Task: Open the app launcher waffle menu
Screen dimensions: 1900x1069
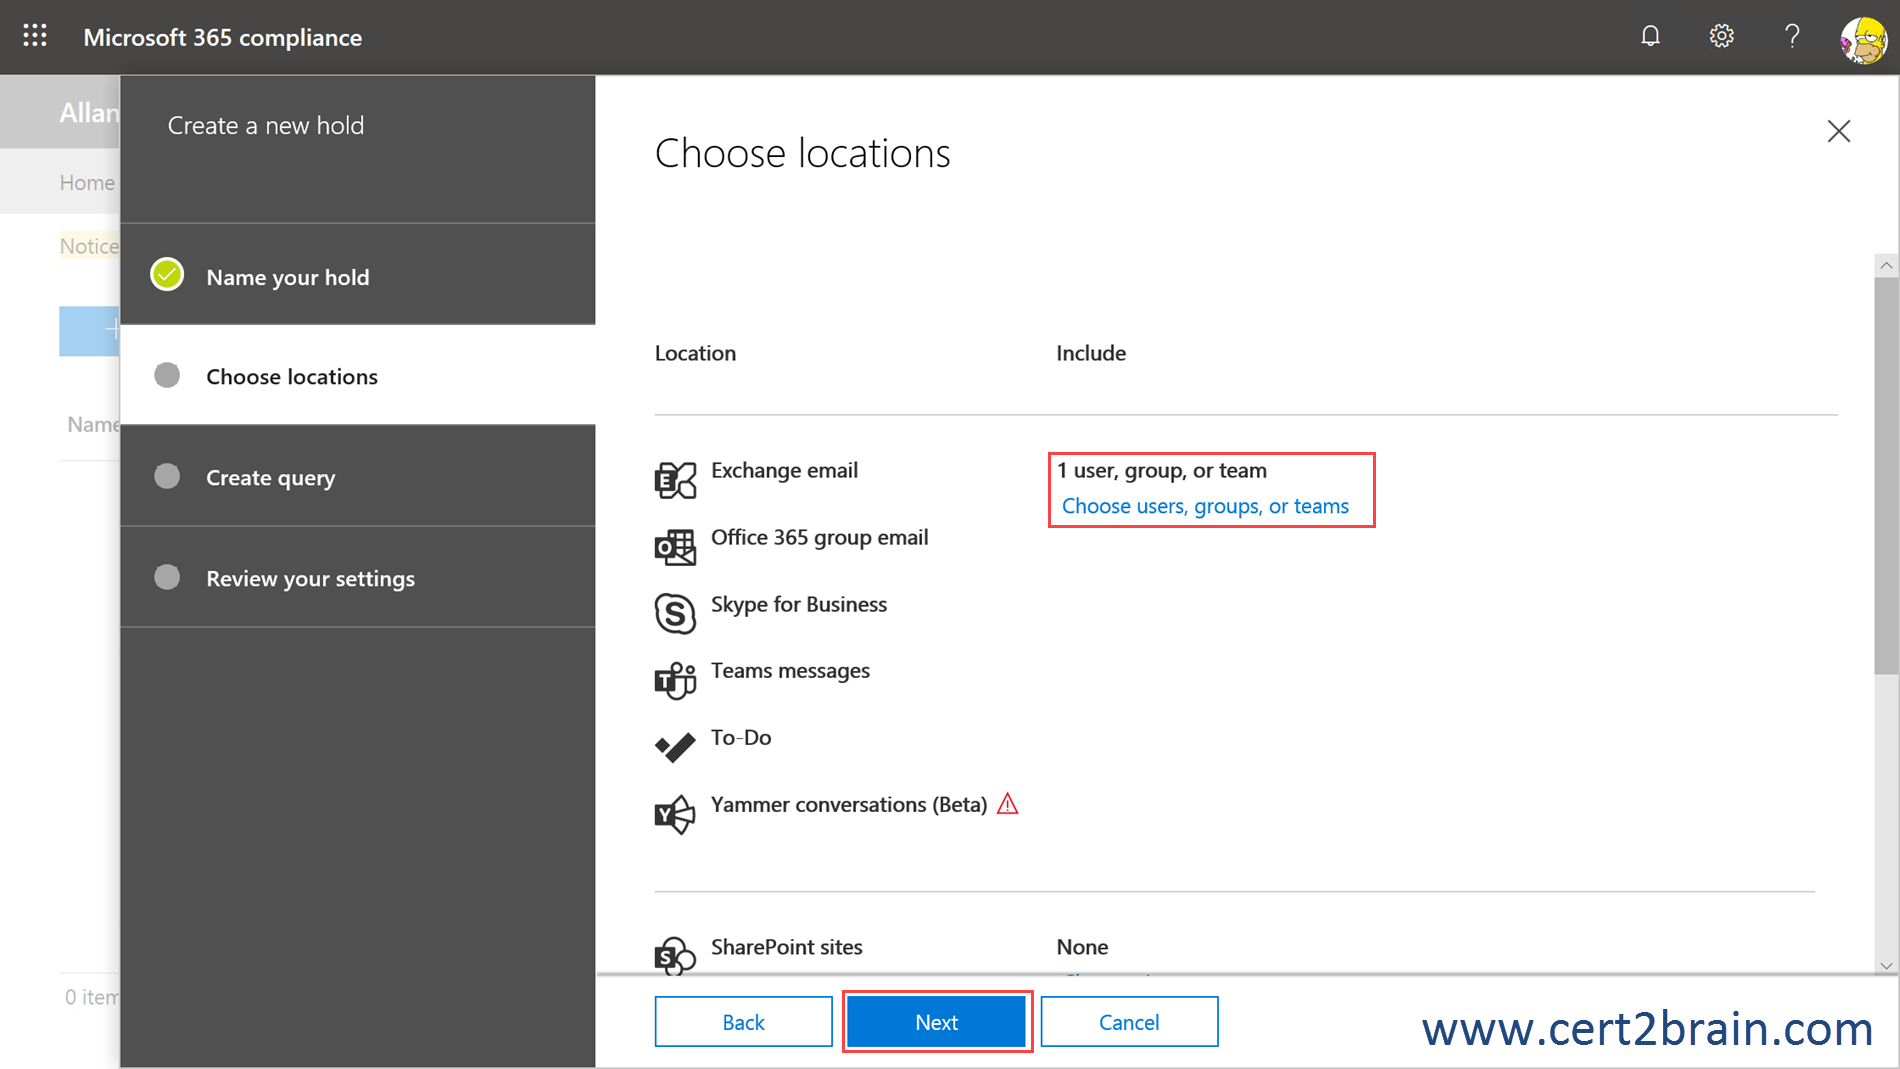Action: pyautogui.click(x=35, y=36)
